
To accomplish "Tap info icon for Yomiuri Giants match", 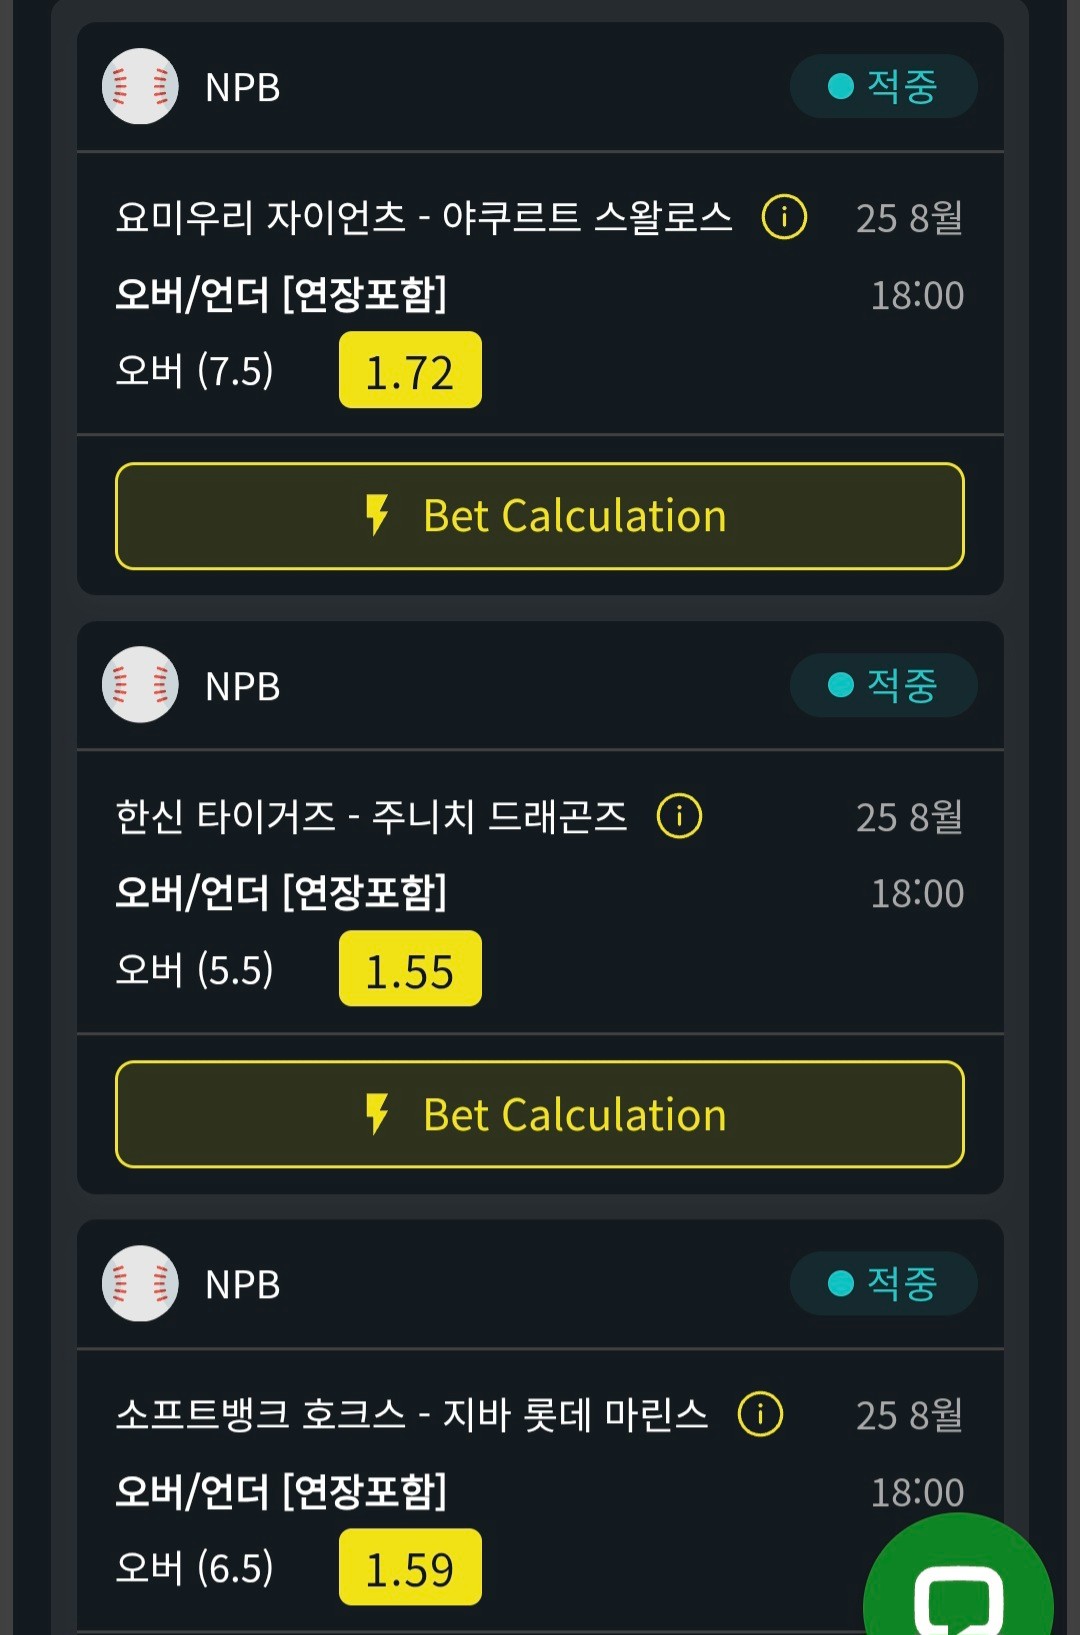I will 784,217.
